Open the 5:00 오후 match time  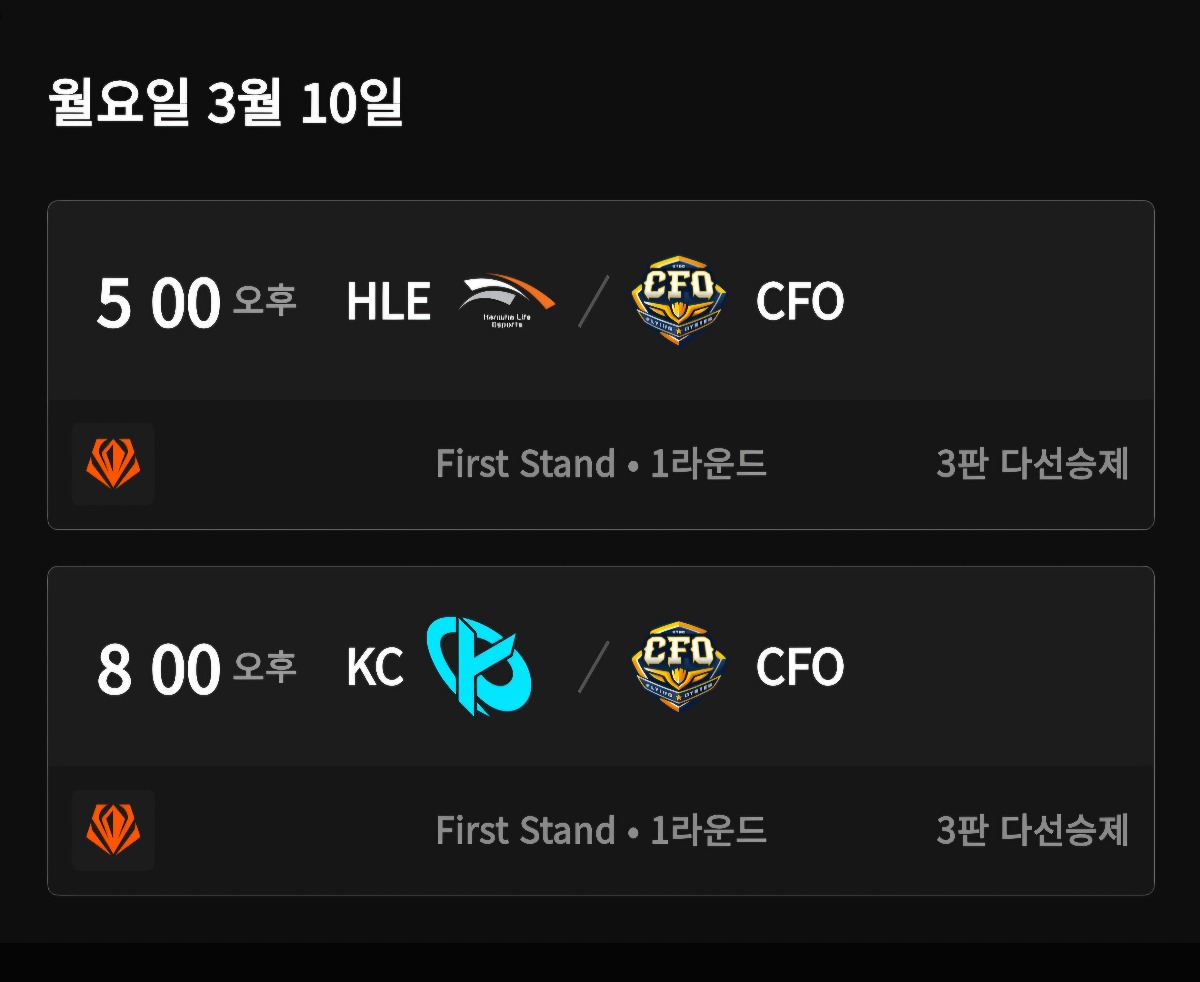click(x=158, y=303)
